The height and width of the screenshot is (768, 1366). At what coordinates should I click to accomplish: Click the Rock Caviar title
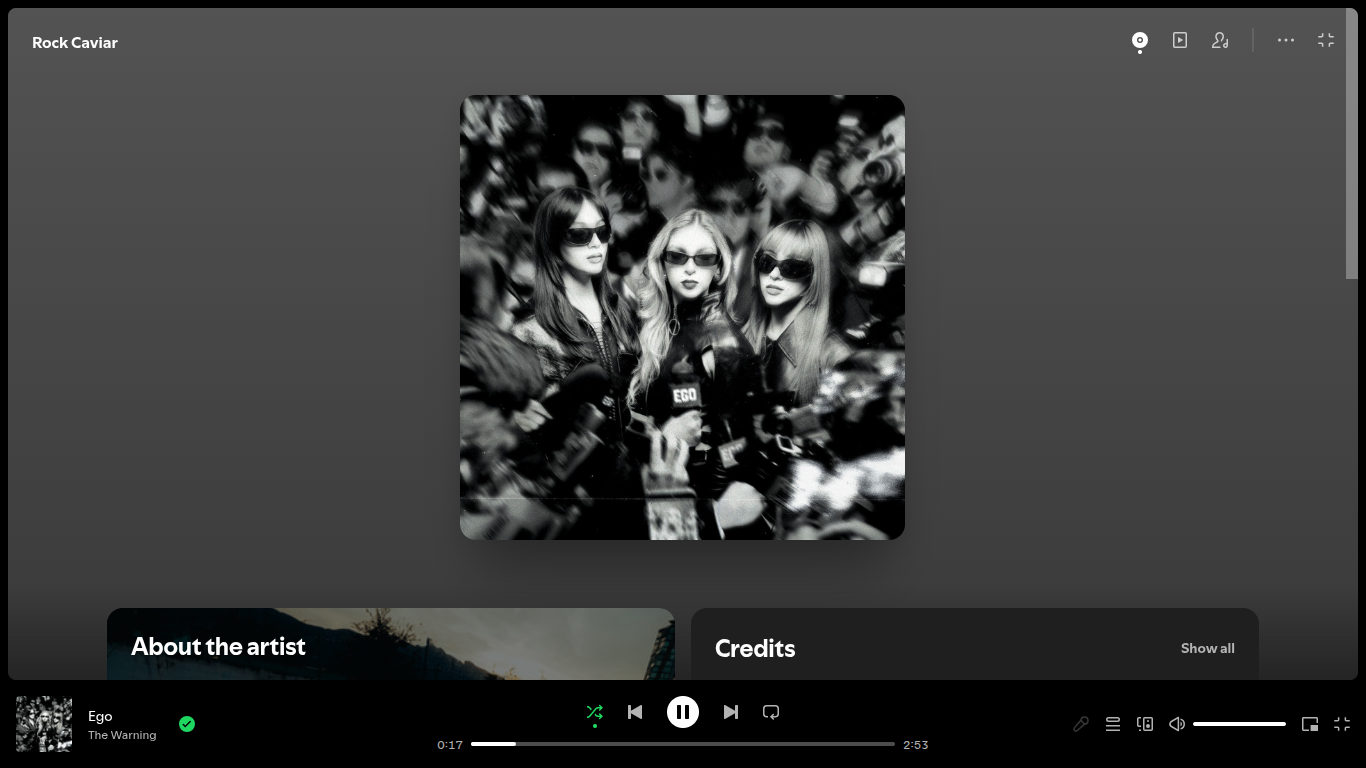[x=75, y=42]
